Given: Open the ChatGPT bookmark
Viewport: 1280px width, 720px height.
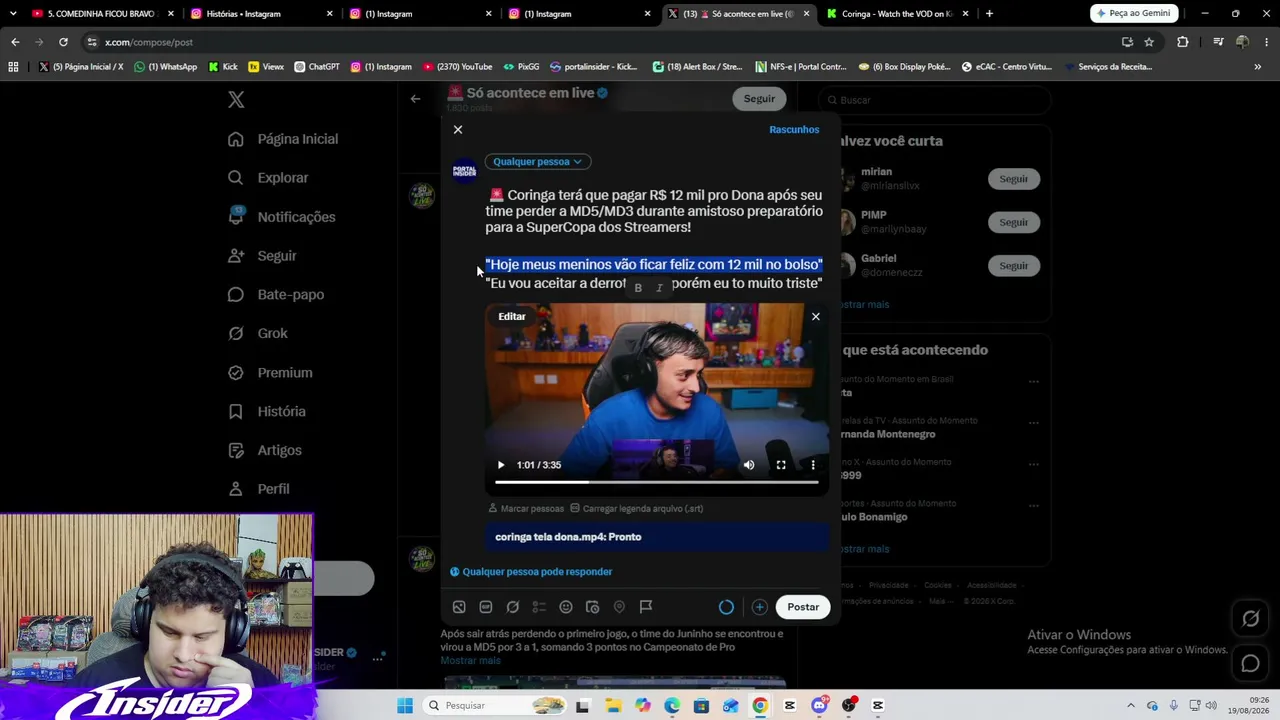Looking at the screenshot, I should coord(317,67).
